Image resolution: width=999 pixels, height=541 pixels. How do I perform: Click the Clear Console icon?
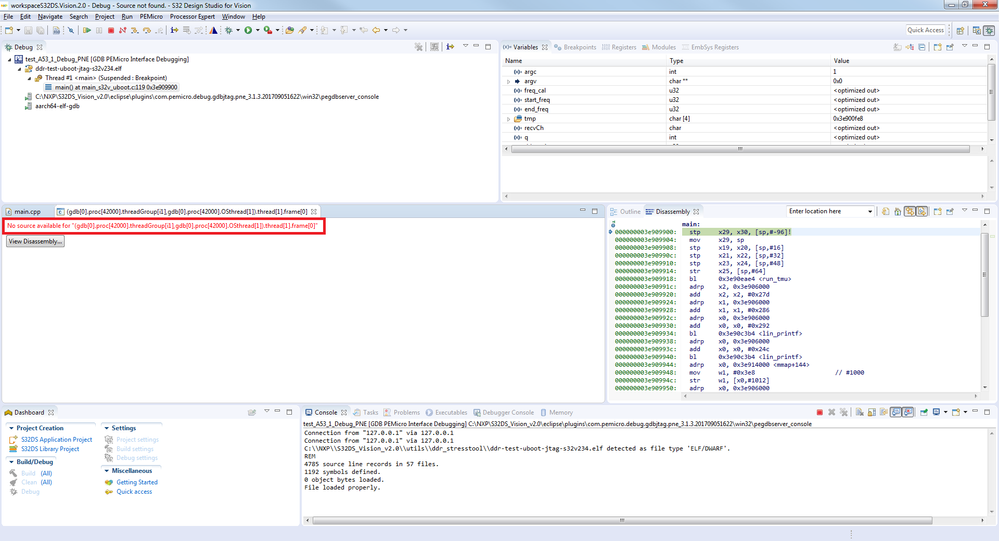pos(859,412)
